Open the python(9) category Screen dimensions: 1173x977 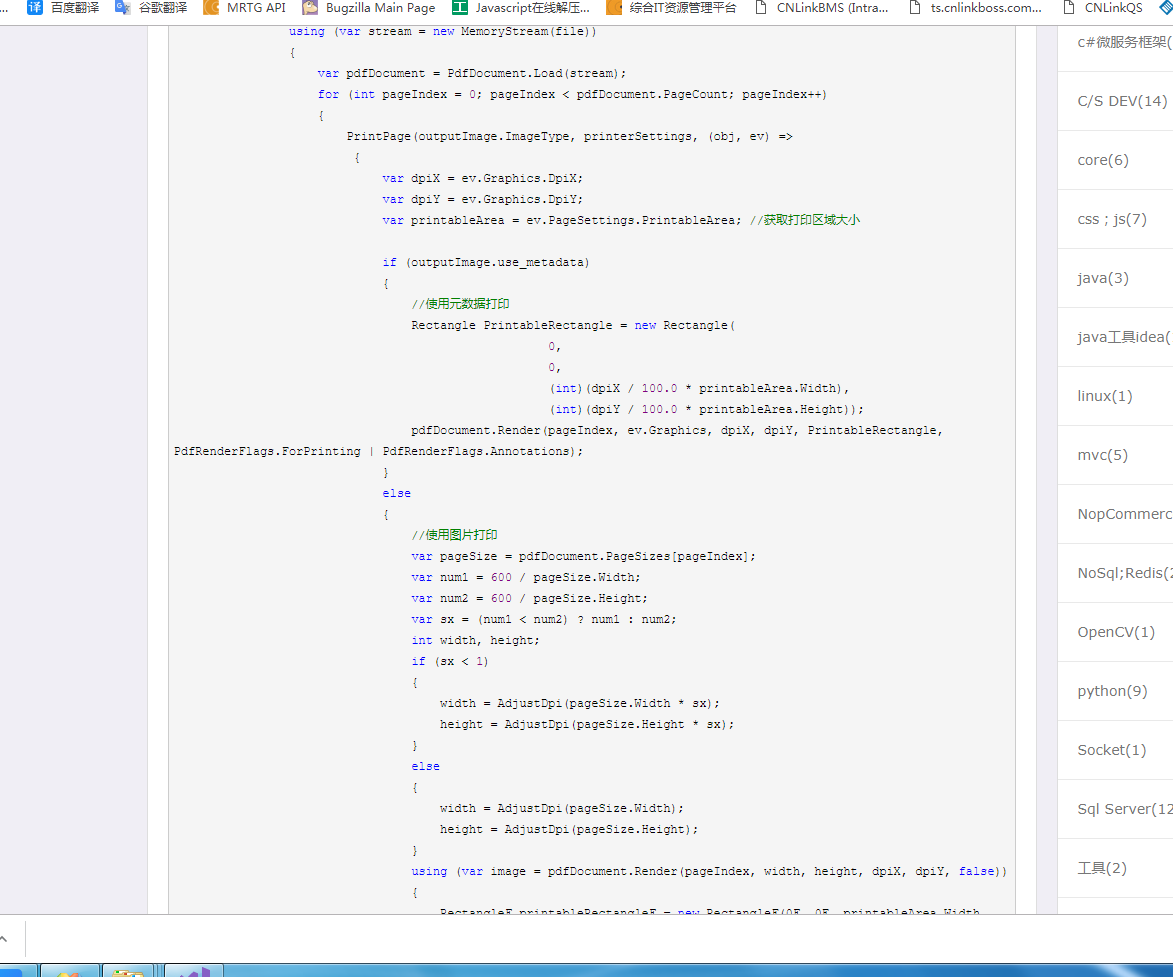pyautogui.click(x=1112, y=691)
